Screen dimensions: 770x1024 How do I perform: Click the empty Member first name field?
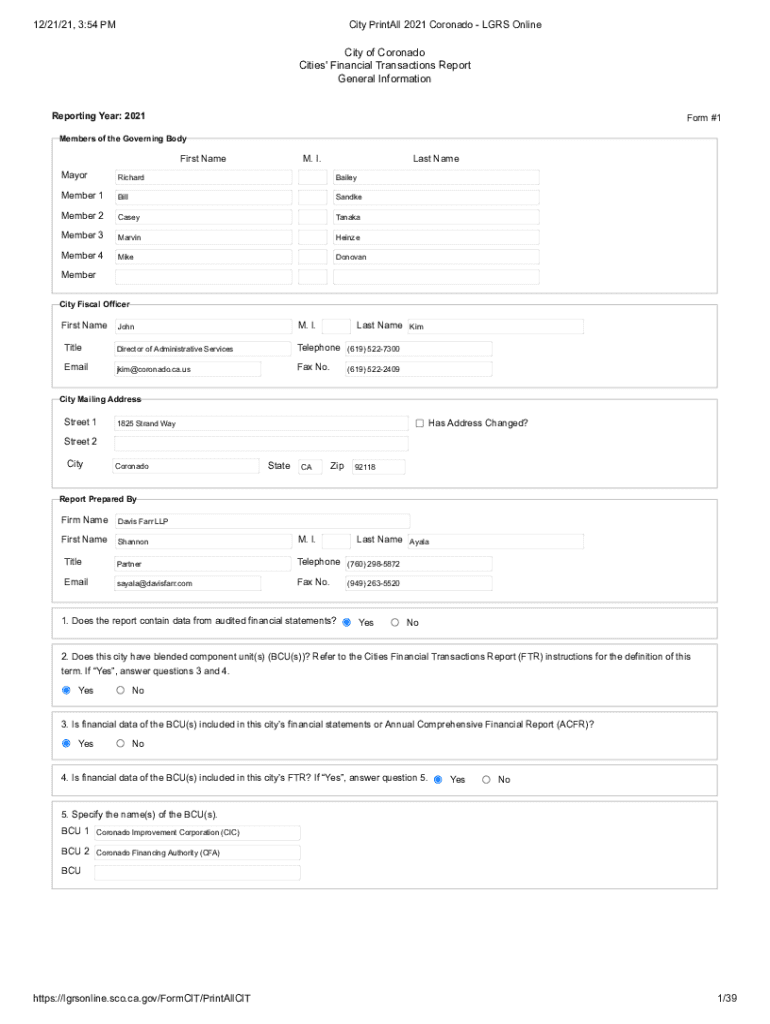click(203, 276)
